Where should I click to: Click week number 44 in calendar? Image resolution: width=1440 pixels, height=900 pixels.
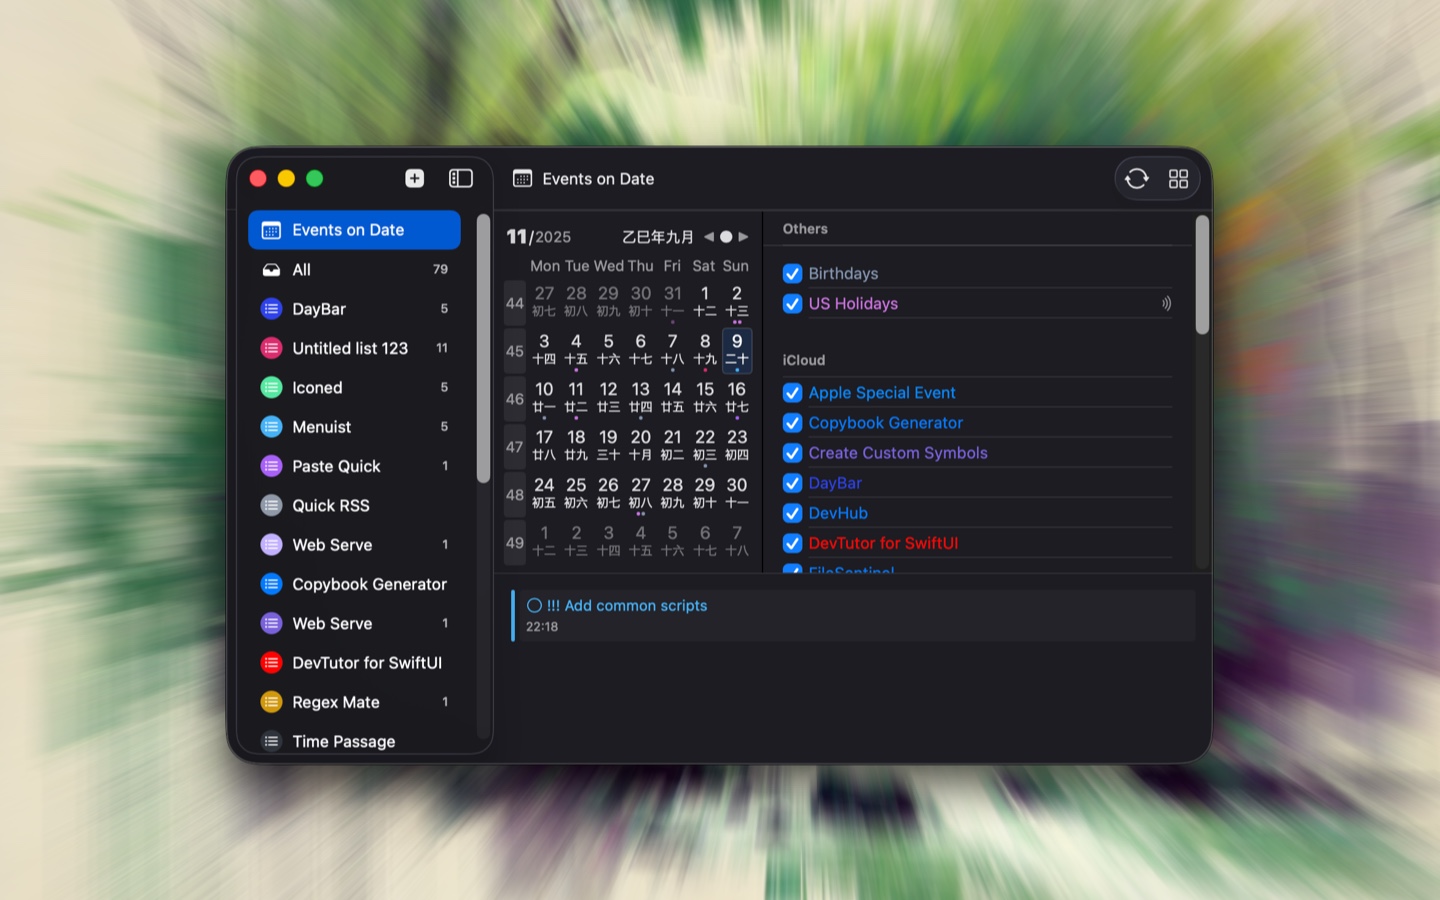[515, 303]
